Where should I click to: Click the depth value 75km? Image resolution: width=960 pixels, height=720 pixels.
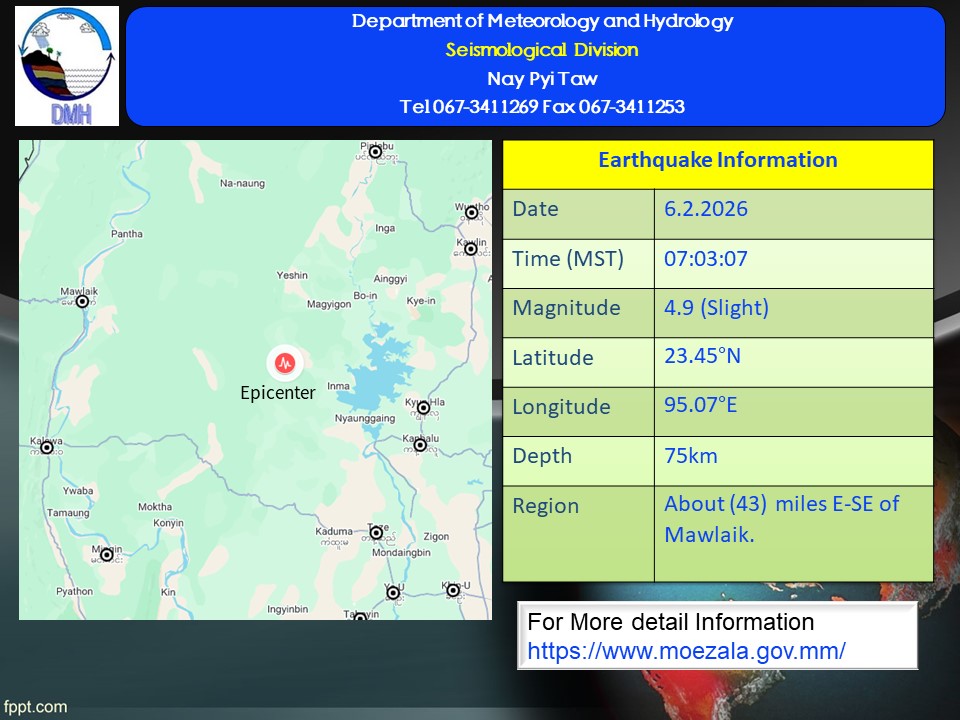click(x=691, y=456)
